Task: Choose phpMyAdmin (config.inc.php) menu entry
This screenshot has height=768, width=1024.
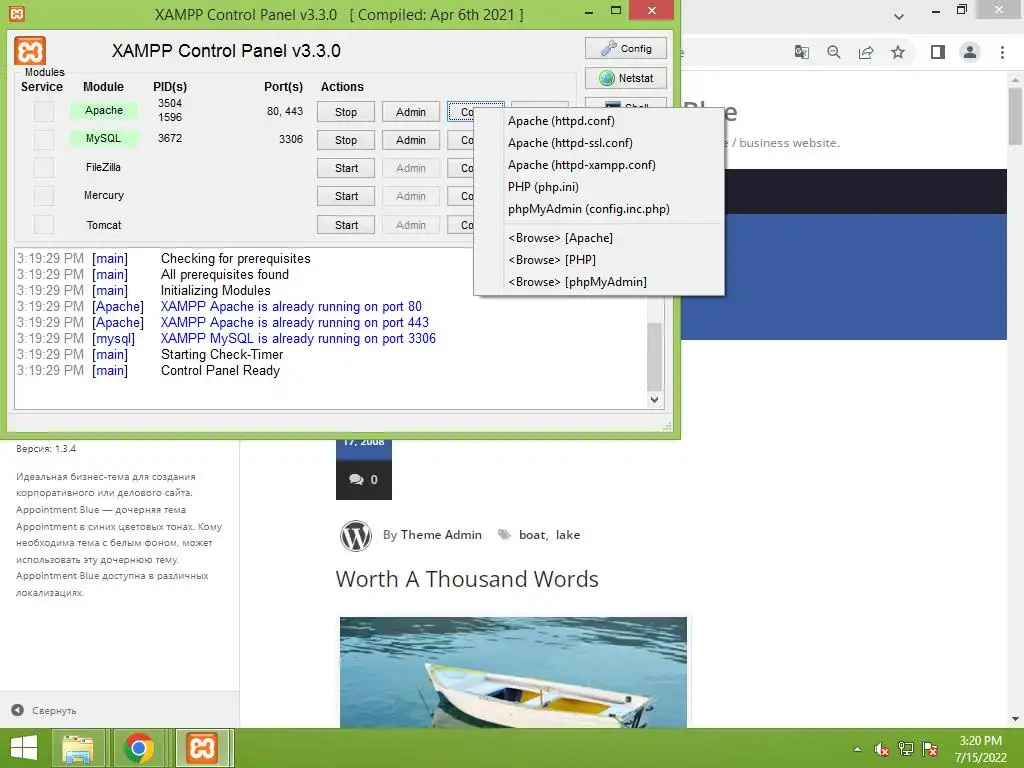Action: (599, 209)
